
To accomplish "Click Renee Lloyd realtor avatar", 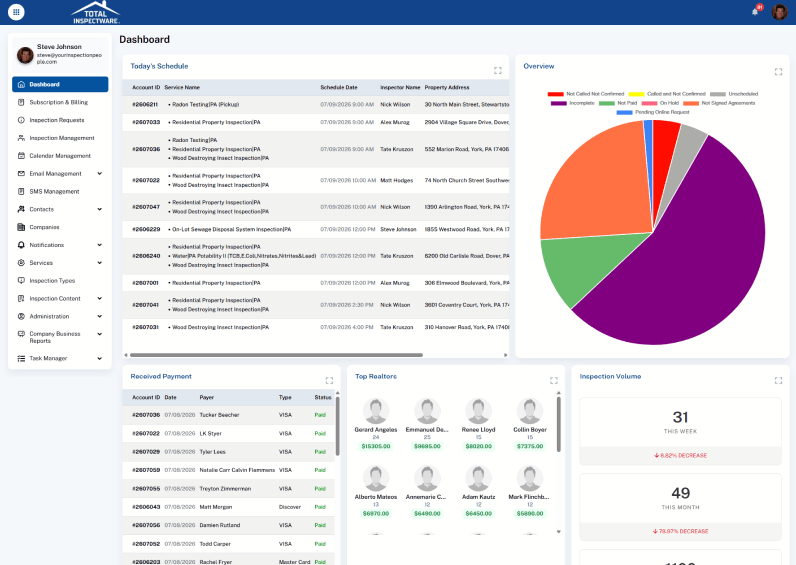I will 478,411.
